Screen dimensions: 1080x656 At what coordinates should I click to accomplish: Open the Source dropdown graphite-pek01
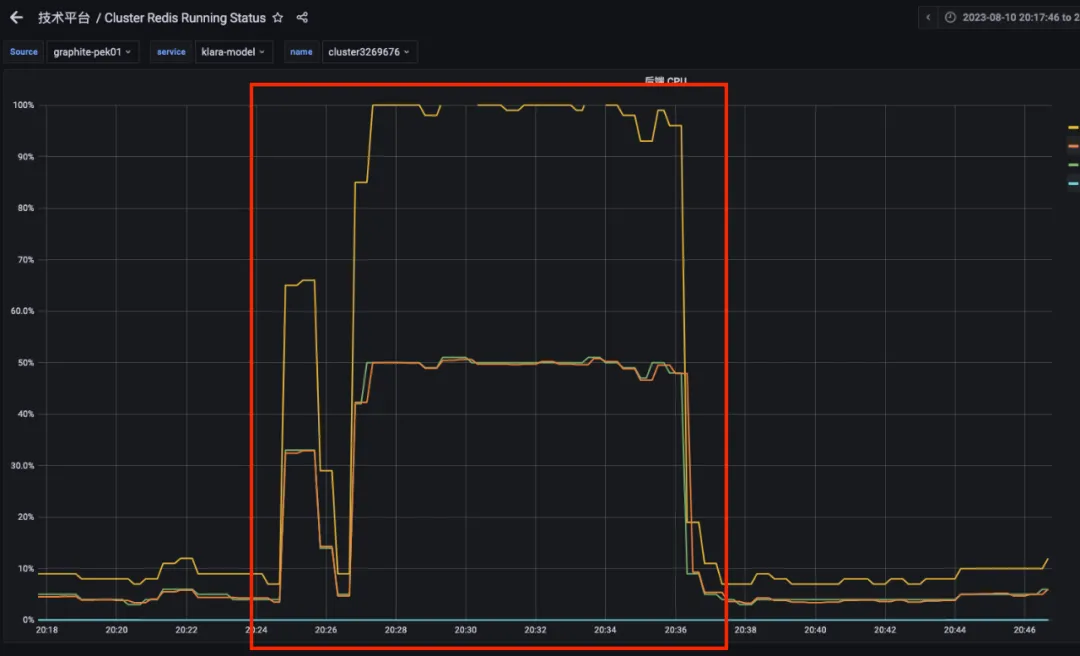(x=92, y=52)
